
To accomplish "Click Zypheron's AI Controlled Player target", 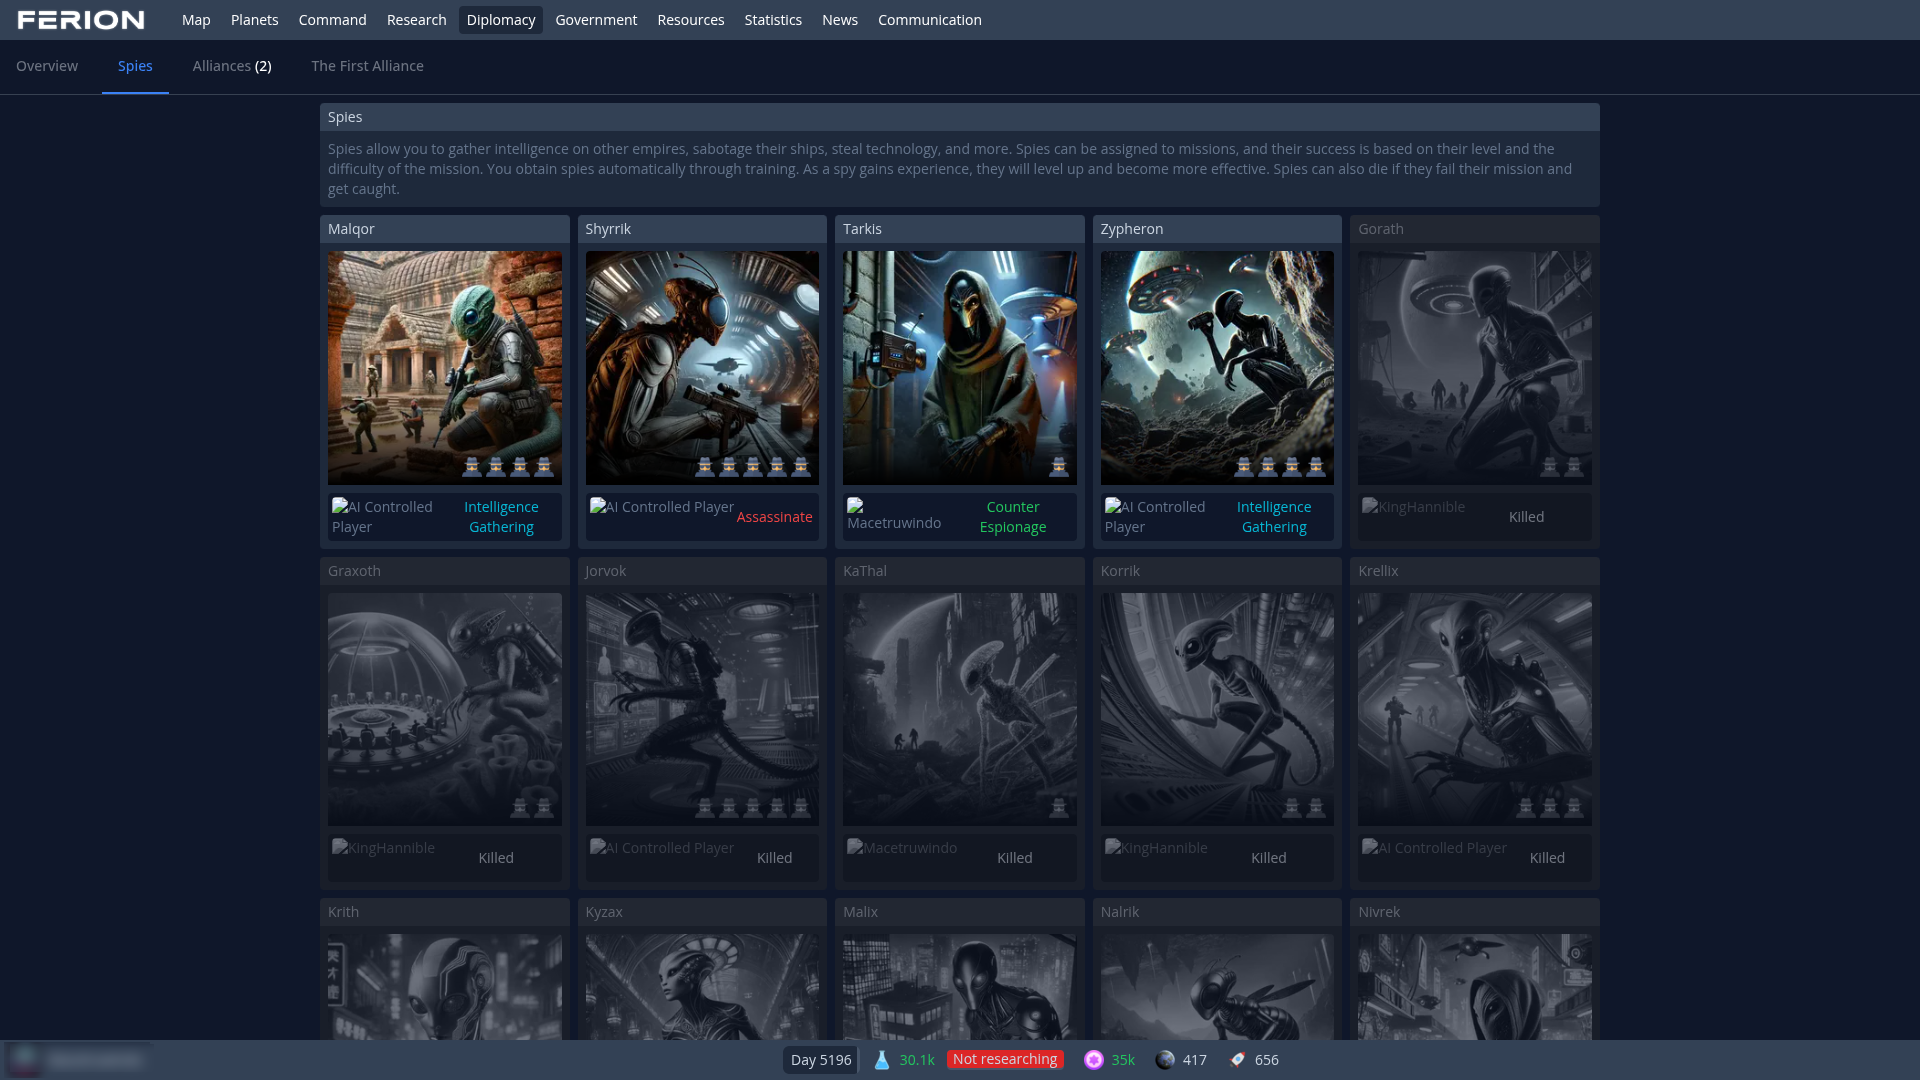I will point(1156,517).
